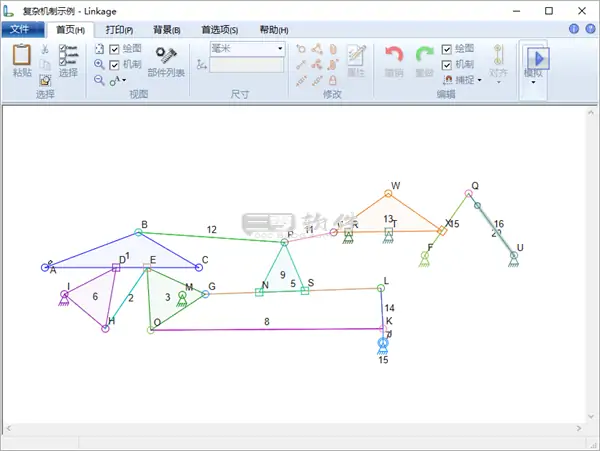Select link label 9 inside triangle
The width and height of the screenshot is (600, 451).
[x=282, y=274]
